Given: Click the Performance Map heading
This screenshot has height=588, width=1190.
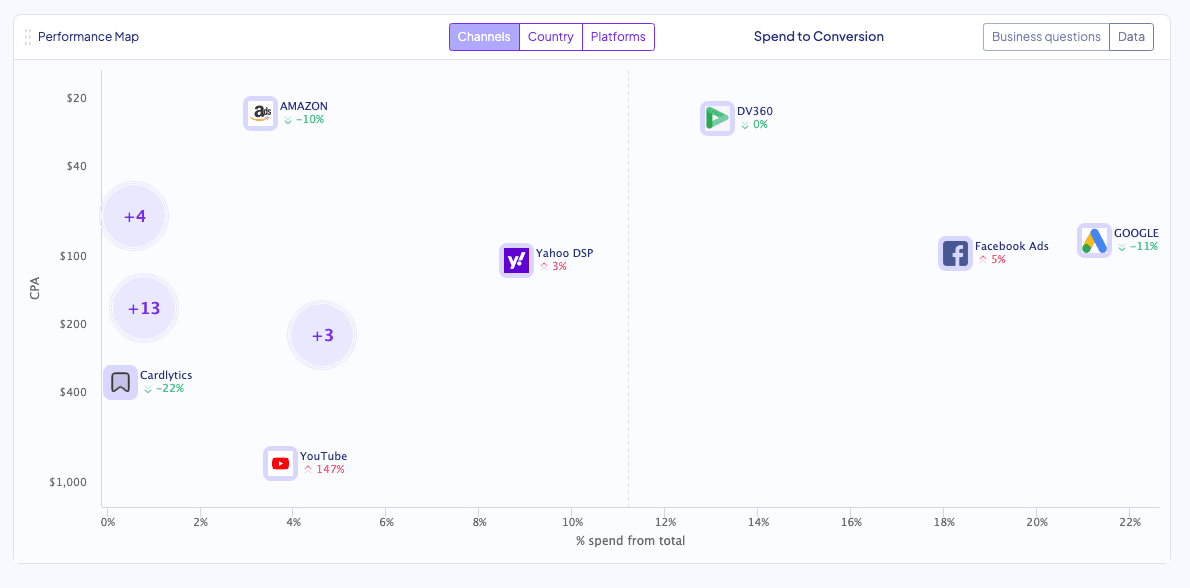Looking at the screenshot, I should pos(88,37).
